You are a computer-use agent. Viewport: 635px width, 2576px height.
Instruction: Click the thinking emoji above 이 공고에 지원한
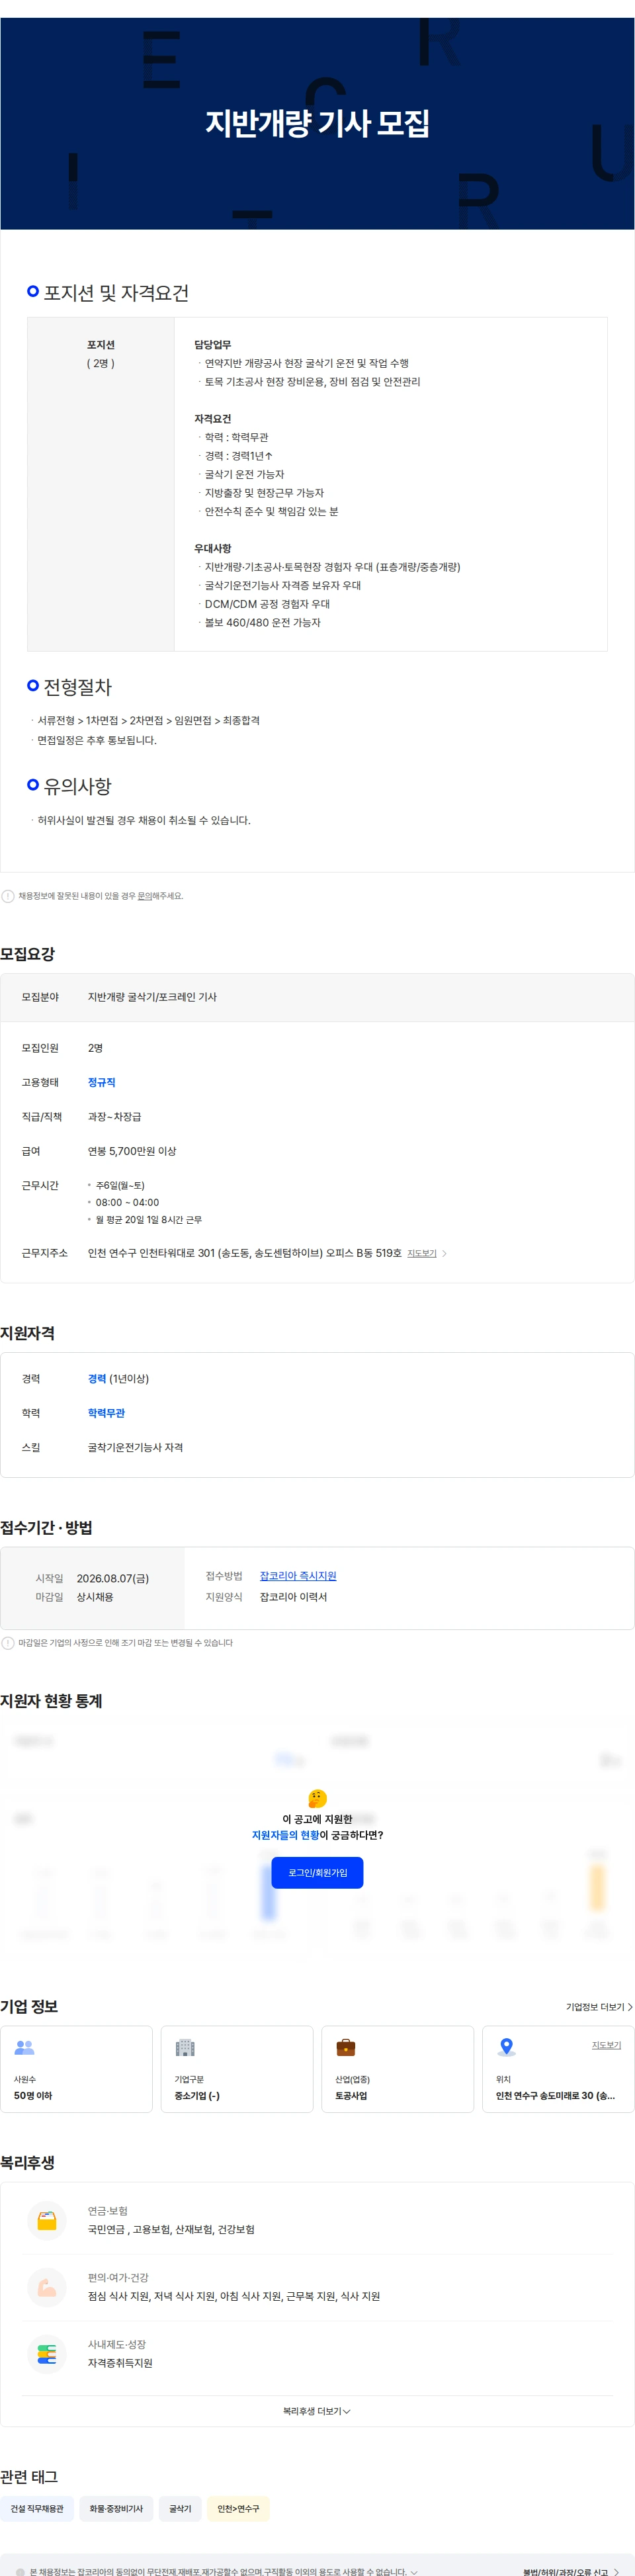click(317, 1799)
